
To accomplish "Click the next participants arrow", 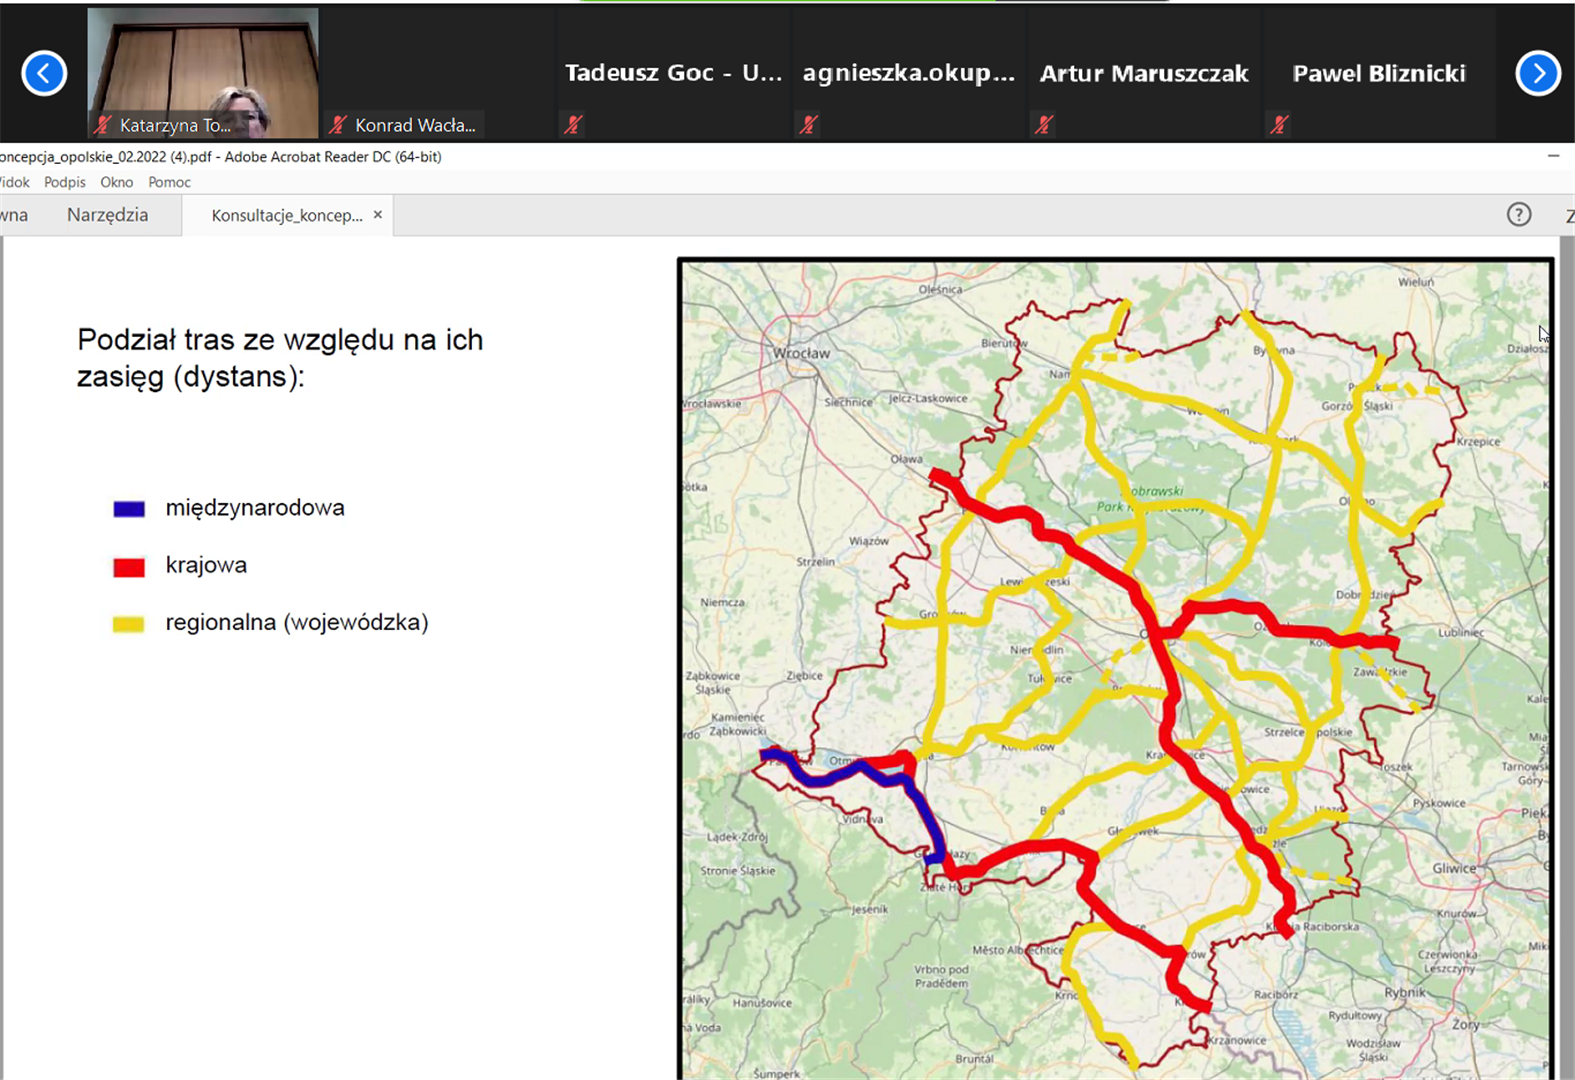I will tap(1537, 73).
